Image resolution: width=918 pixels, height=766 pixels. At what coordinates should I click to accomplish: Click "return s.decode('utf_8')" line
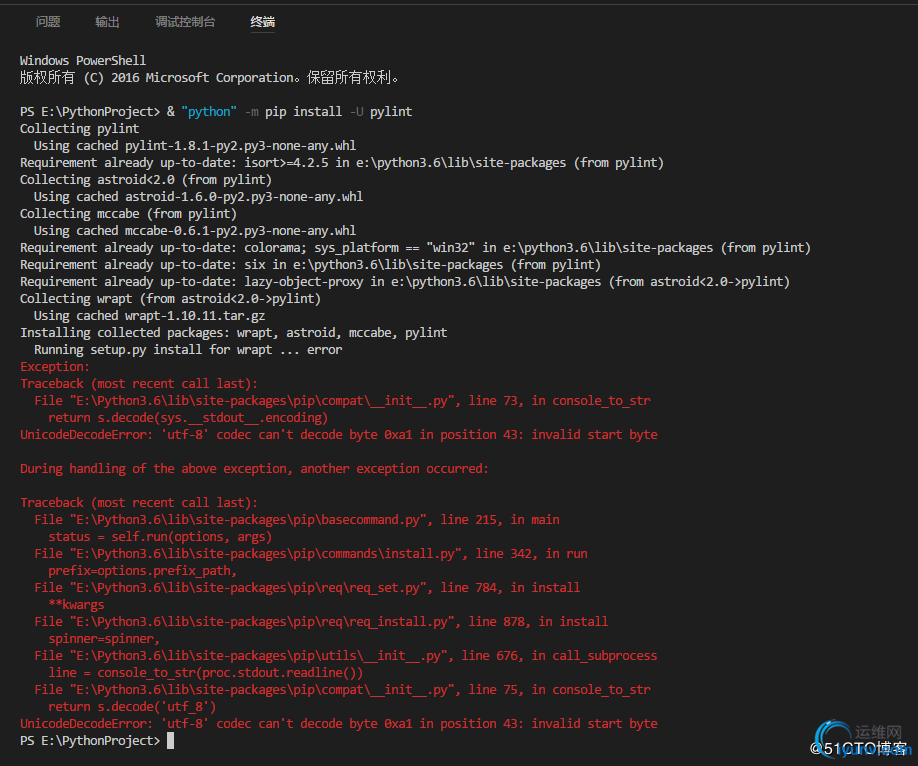(132, 706)
